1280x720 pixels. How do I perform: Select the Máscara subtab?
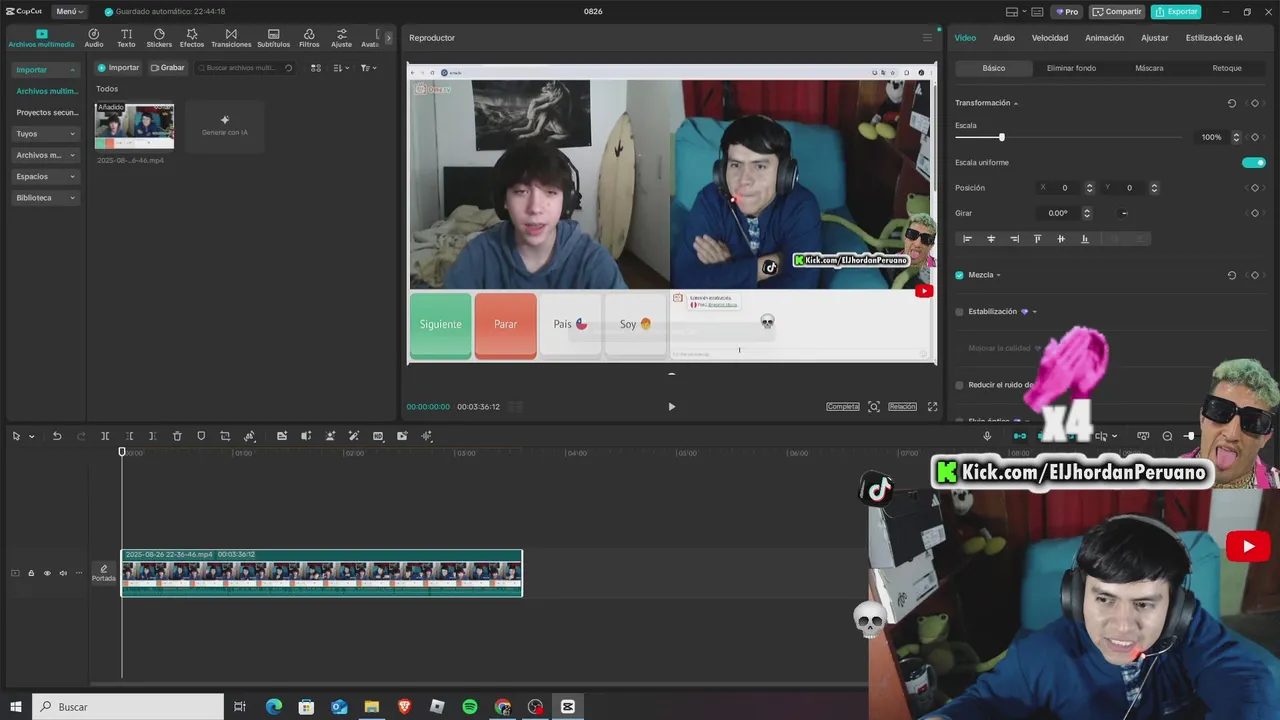(1149, 68)
